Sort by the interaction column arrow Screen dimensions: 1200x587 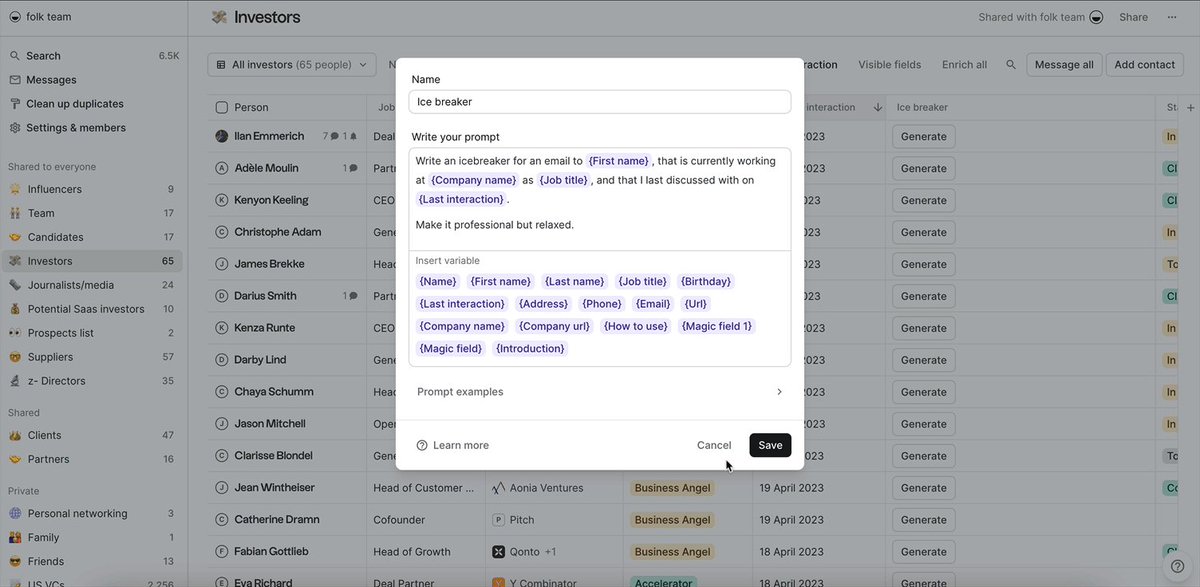[x=878, y=107]
